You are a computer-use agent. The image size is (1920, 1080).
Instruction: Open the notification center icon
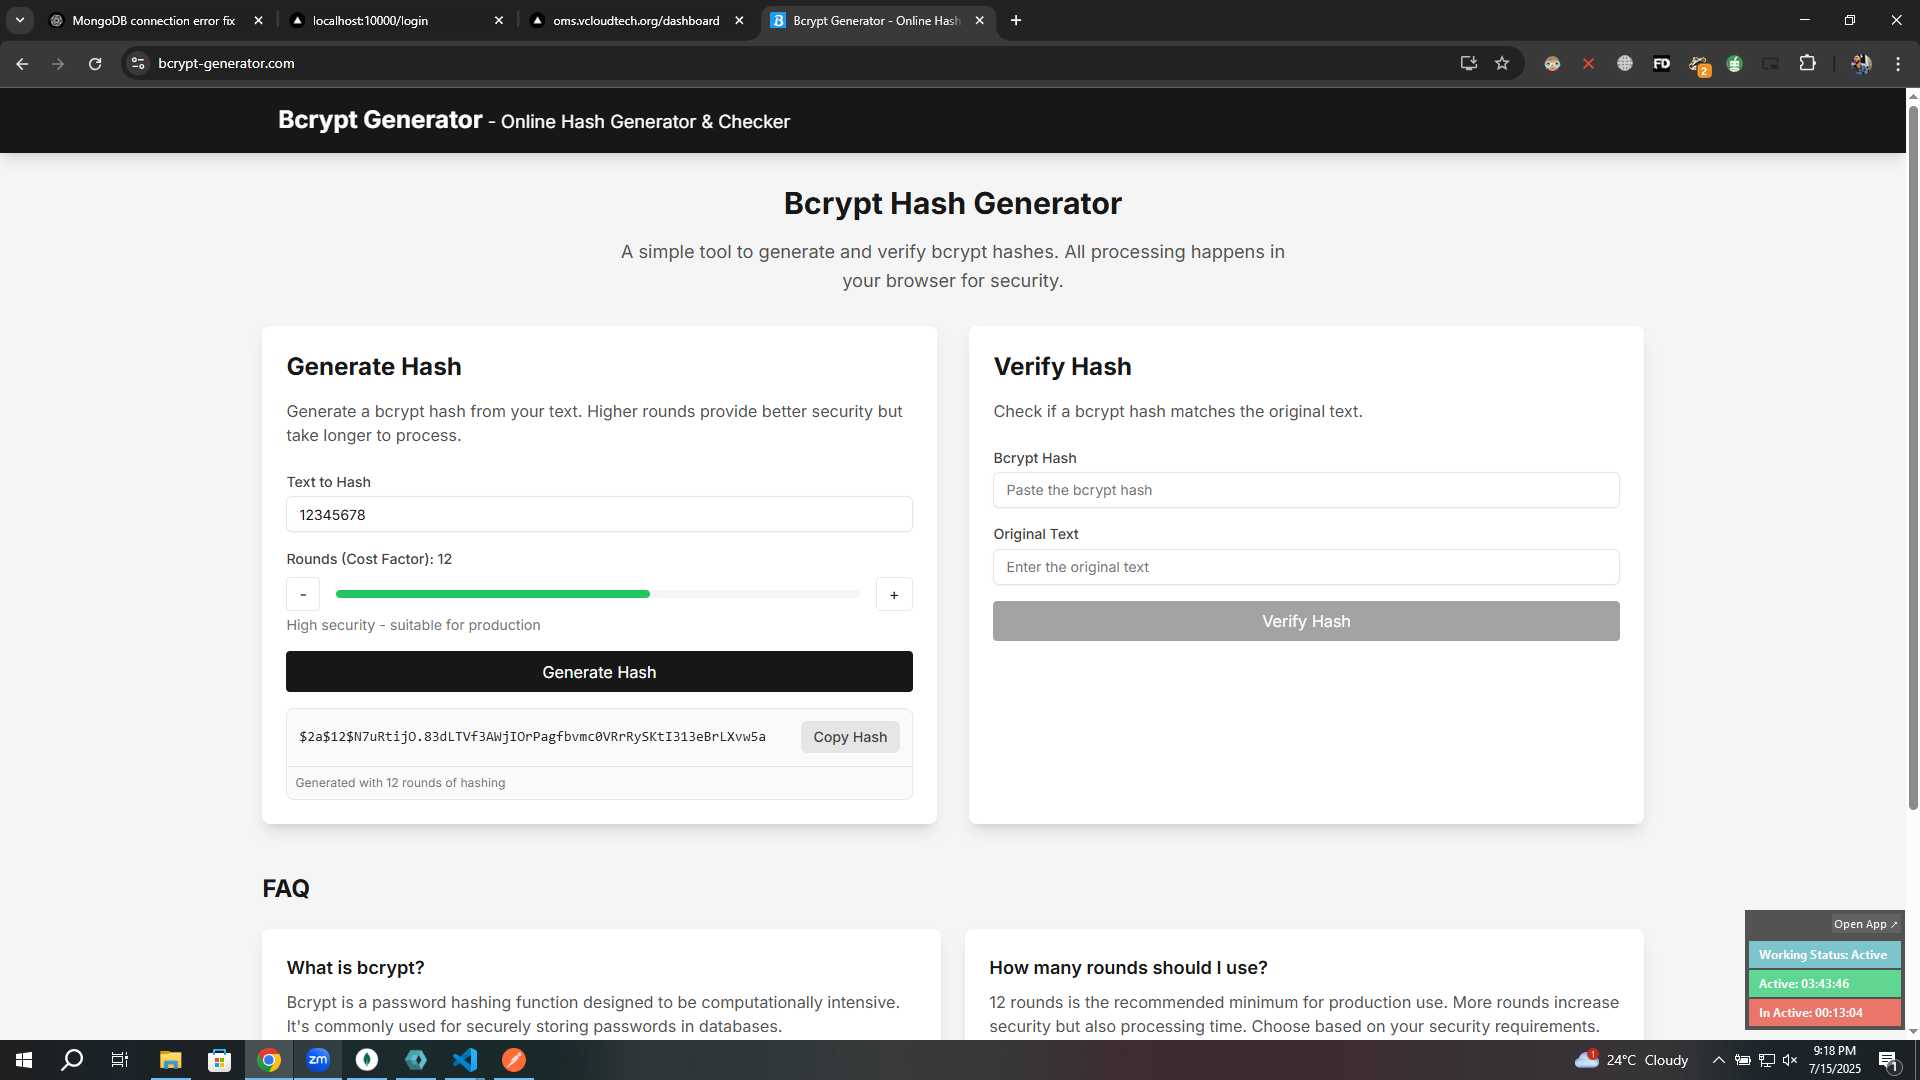(1888, 1060)
